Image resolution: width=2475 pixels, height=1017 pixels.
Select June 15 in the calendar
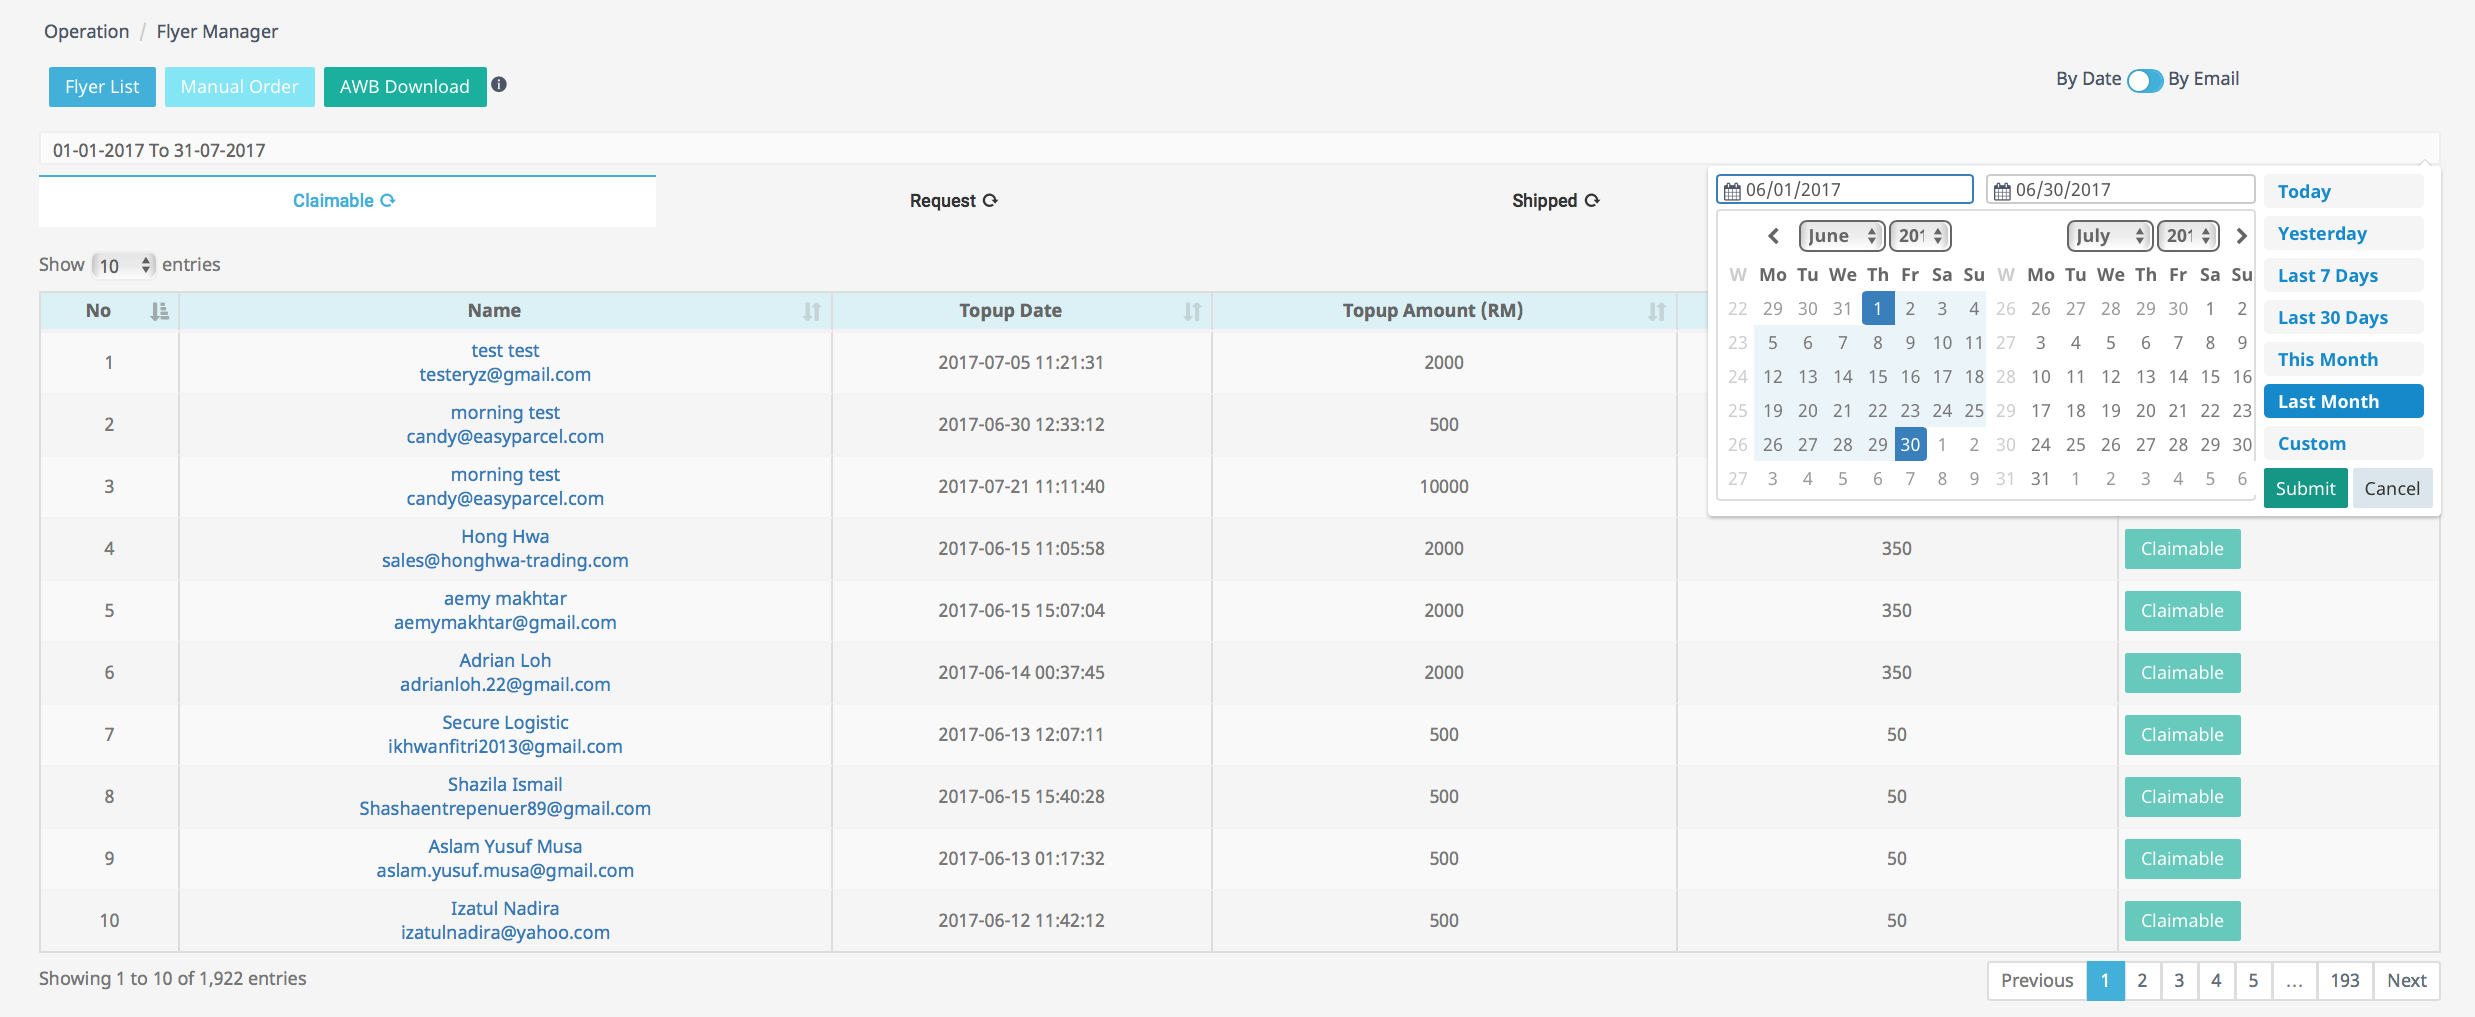click(1877, 377)
